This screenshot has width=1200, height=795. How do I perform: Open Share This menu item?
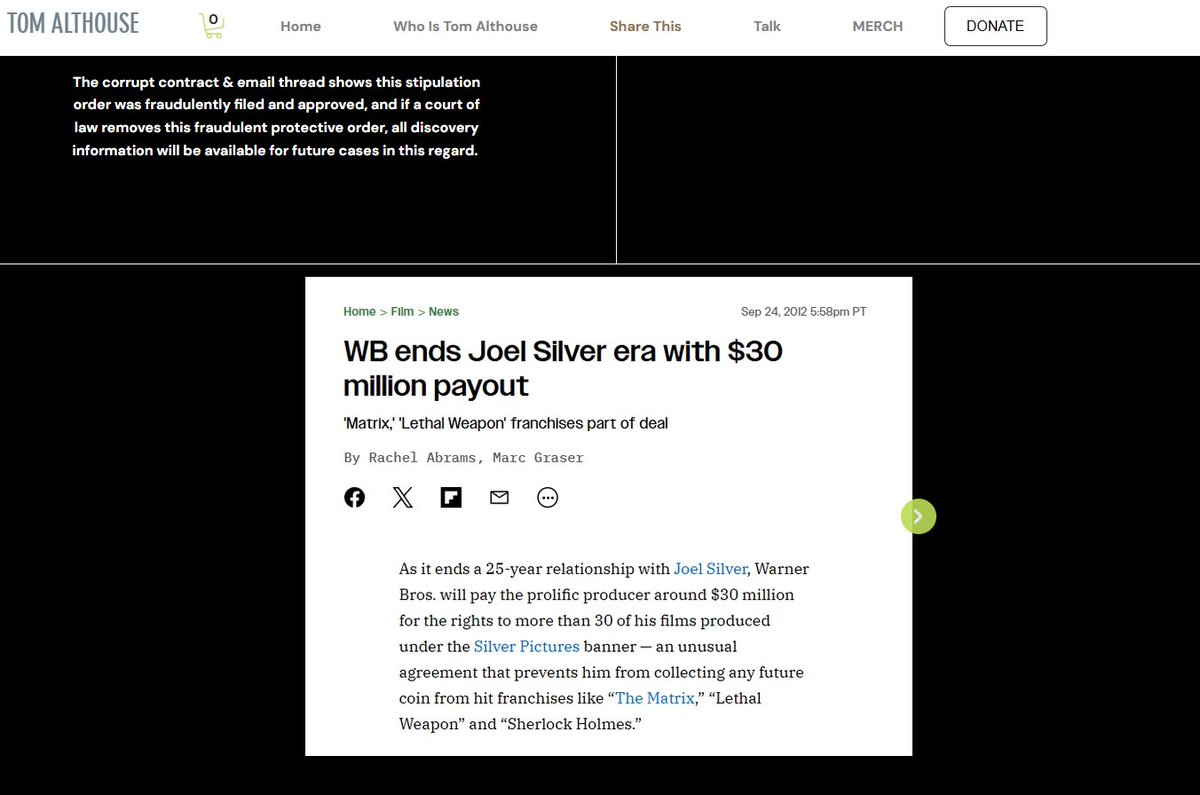tap(645, 26)
